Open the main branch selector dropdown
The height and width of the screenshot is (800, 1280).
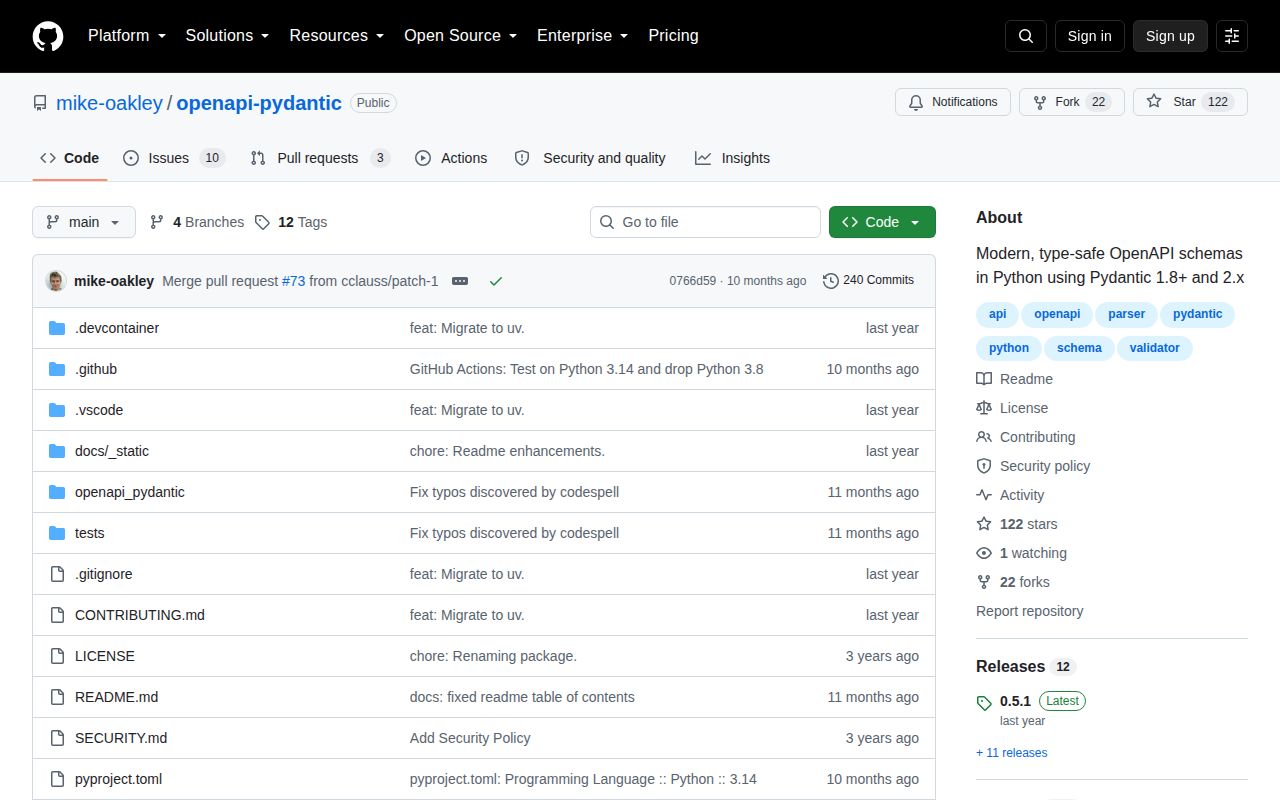84,222
